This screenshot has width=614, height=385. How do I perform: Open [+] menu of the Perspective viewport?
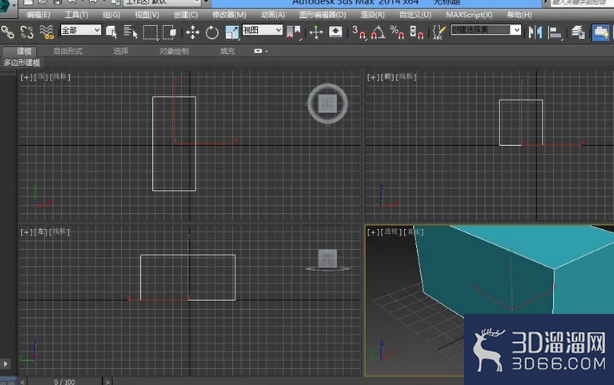373,232
